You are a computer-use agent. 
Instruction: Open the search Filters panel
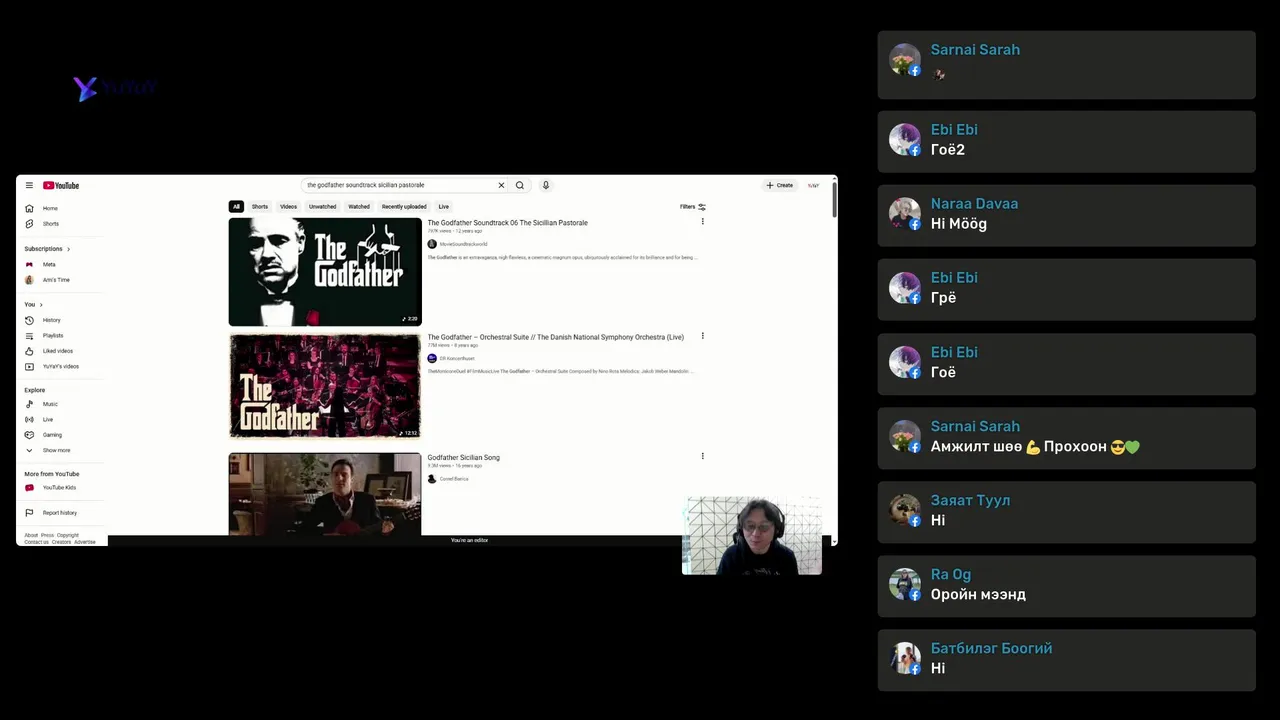click(x=693, y=207)
